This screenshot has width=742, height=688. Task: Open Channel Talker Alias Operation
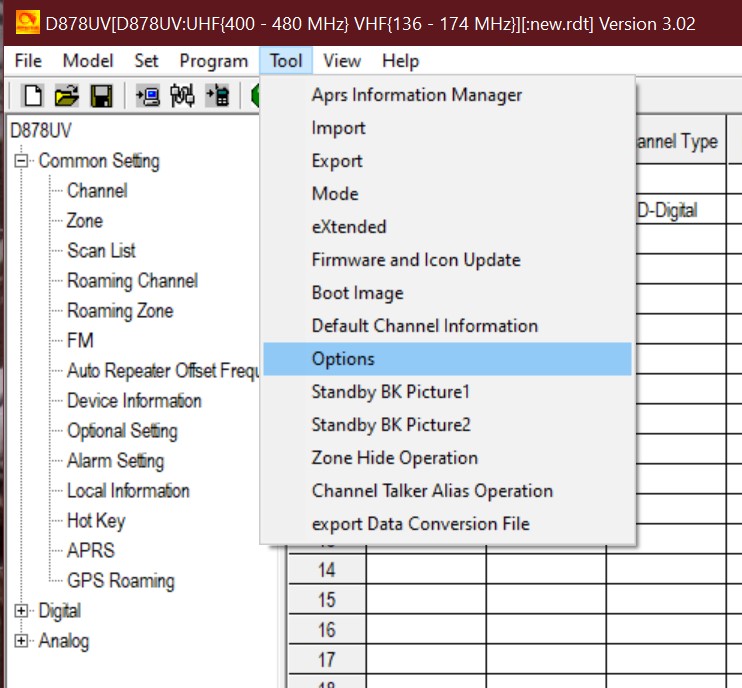447,491
